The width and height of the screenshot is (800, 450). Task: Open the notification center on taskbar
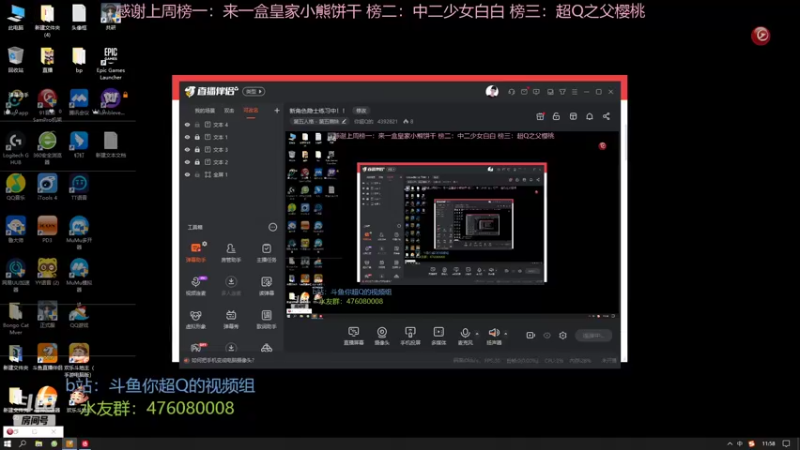[x=786, y=444]
